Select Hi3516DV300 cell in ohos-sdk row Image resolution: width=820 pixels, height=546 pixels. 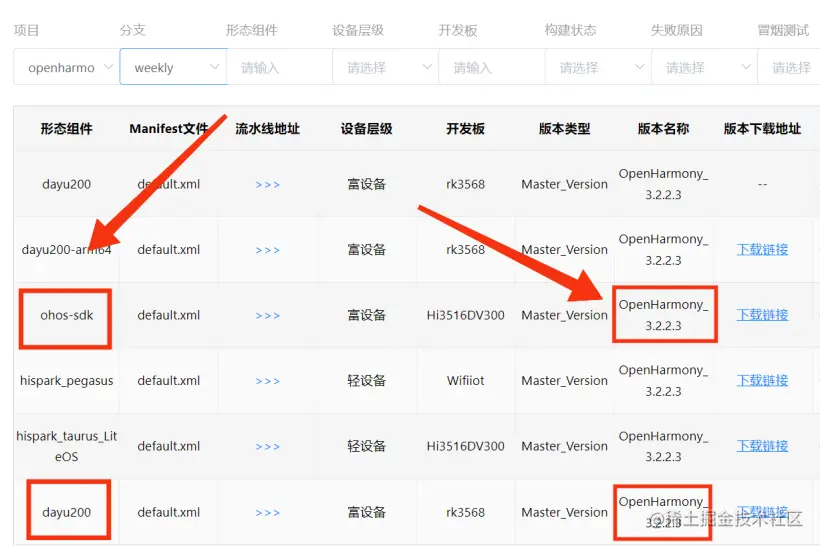[x=465, y=315]
